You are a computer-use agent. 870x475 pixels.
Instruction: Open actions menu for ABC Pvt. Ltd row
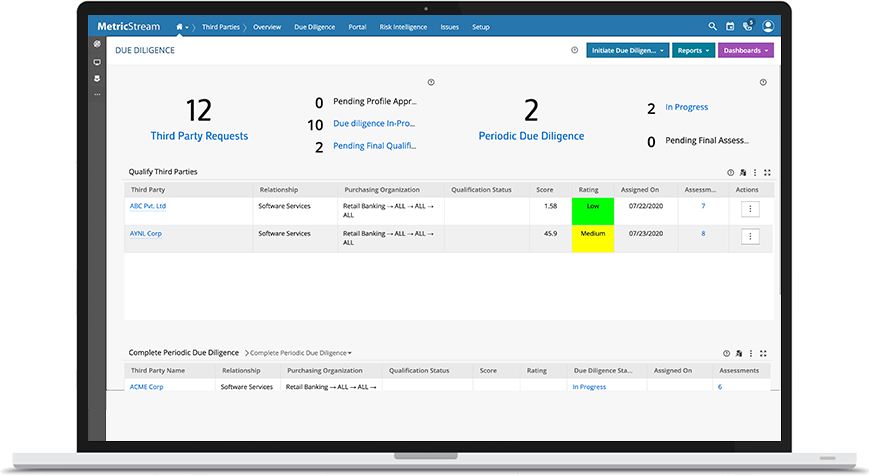point(750,209)
